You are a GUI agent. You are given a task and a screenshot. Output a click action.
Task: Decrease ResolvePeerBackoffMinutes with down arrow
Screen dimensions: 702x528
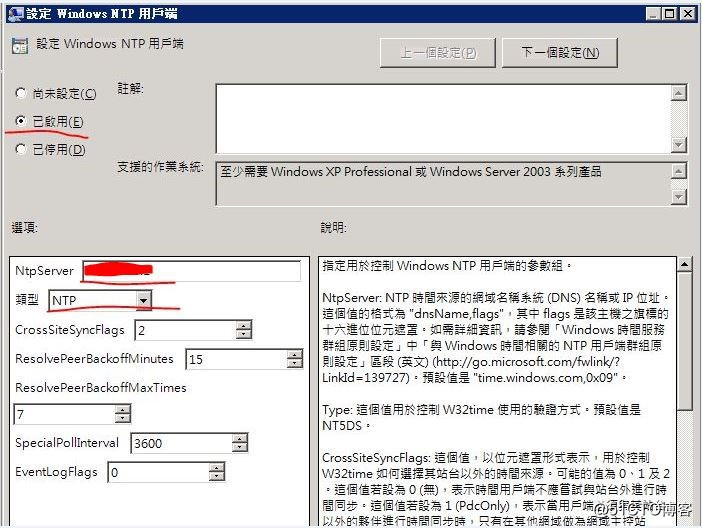(295, 364)
